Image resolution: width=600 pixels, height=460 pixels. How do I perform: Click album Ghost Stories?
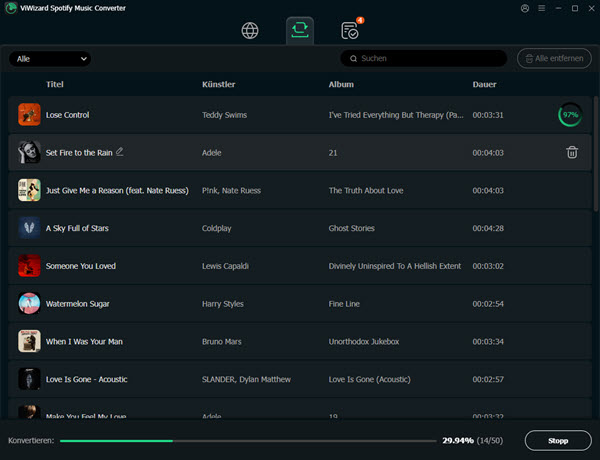[x=351, y=228]
